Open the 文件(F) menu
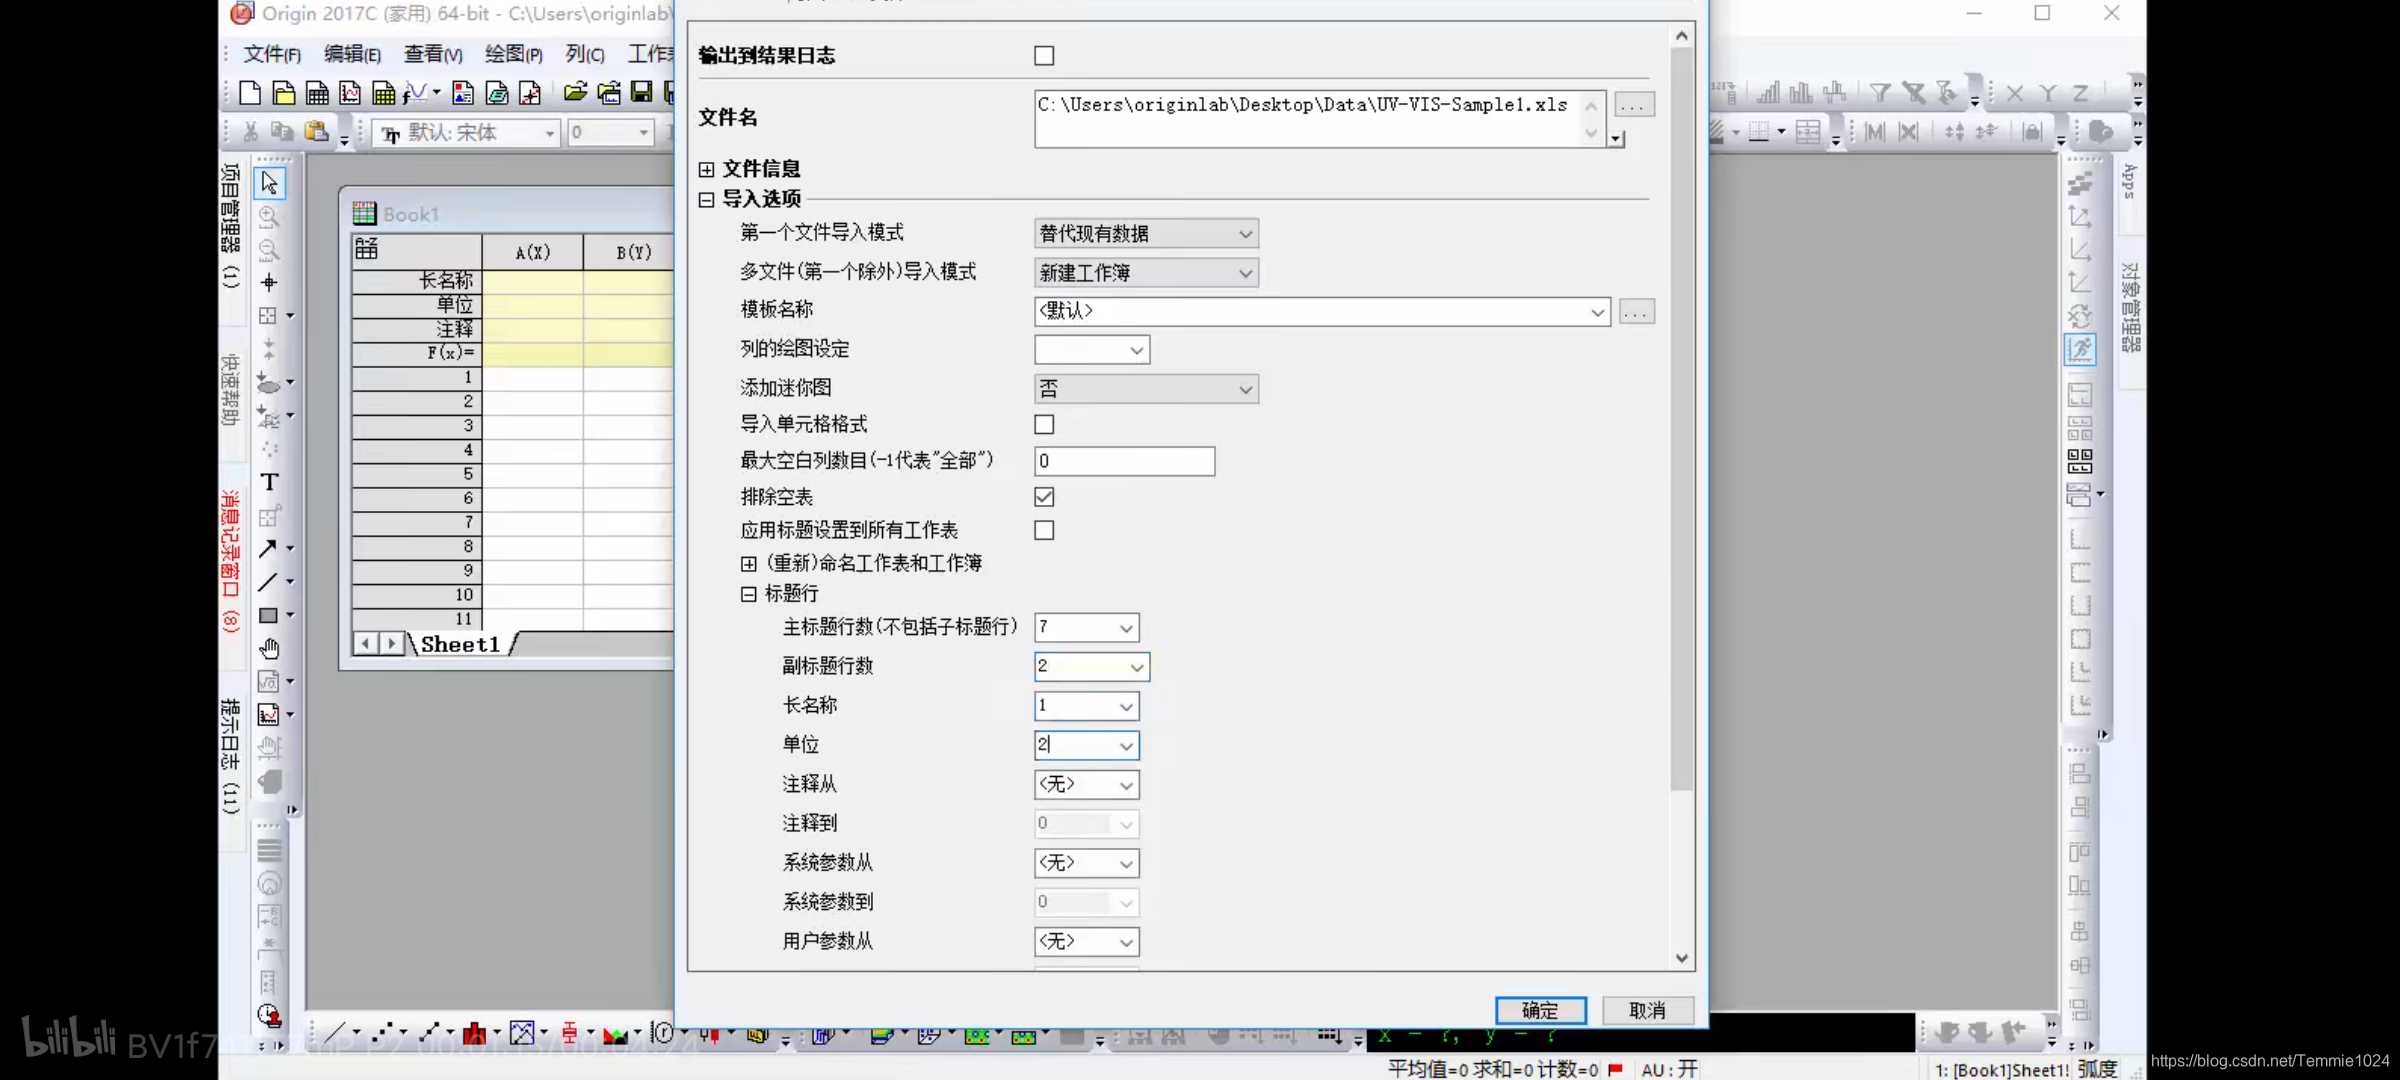The image size is (2400, 1080). [272, 54]
